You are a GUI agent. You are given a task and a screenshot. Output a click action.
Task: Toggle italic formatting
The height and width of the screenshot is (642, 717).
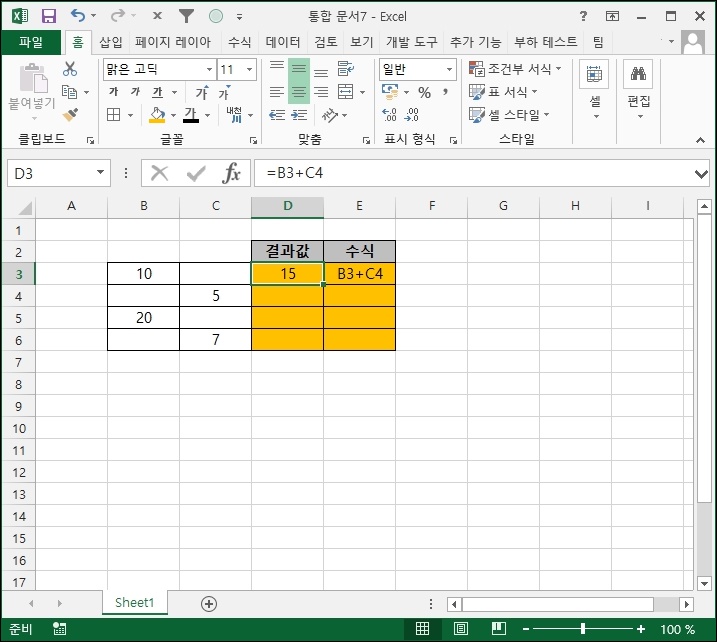pyautogui.click(x=135, y=92)
